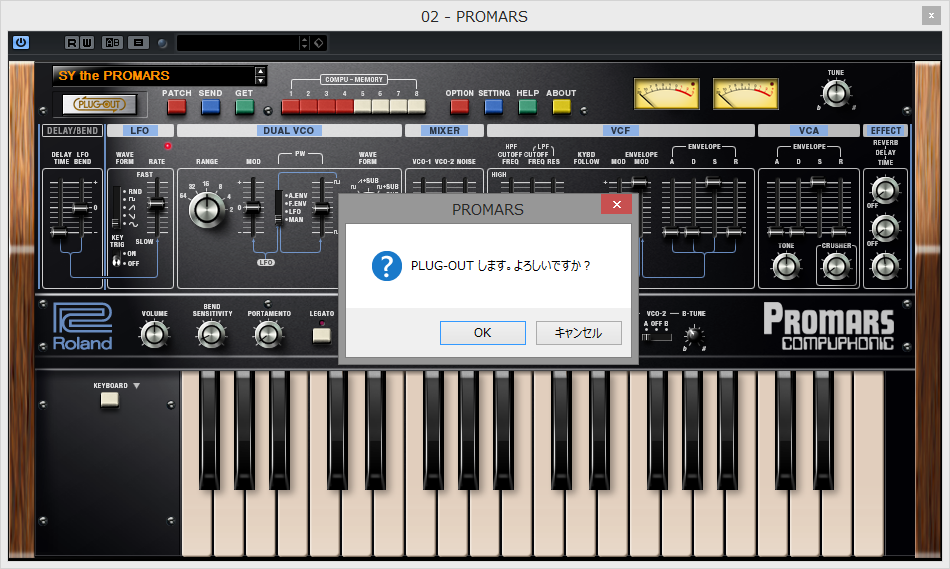The width and height of the screenshot is (950, 569).
Task: Click the TUNE knob
Action: click(836, 93)
